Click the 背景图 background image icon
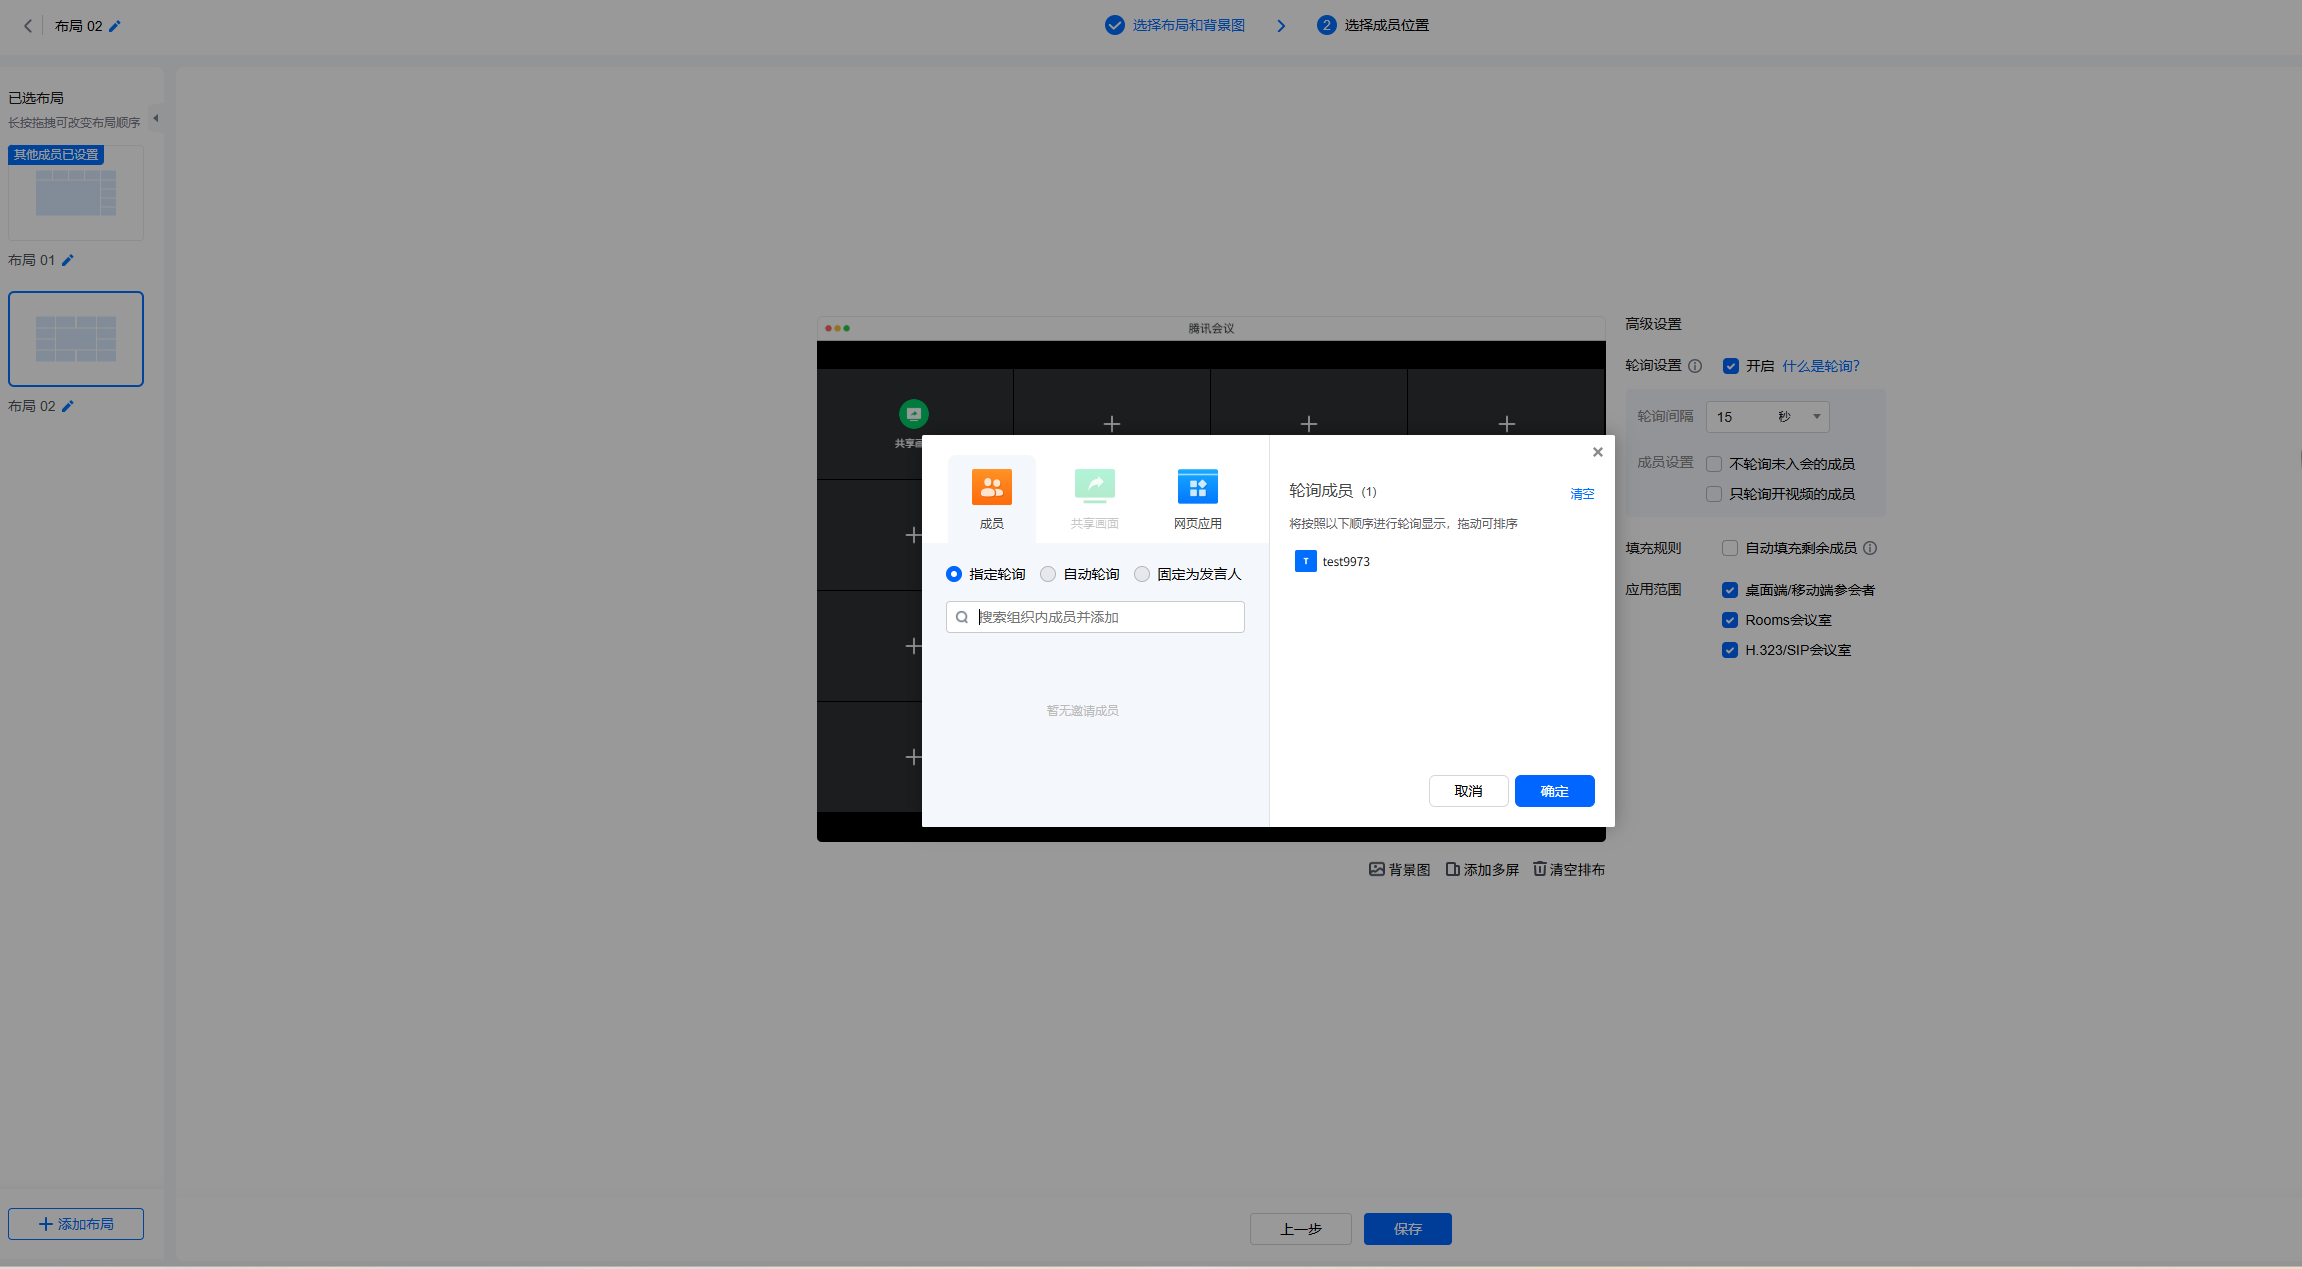 click(1377, 869)
